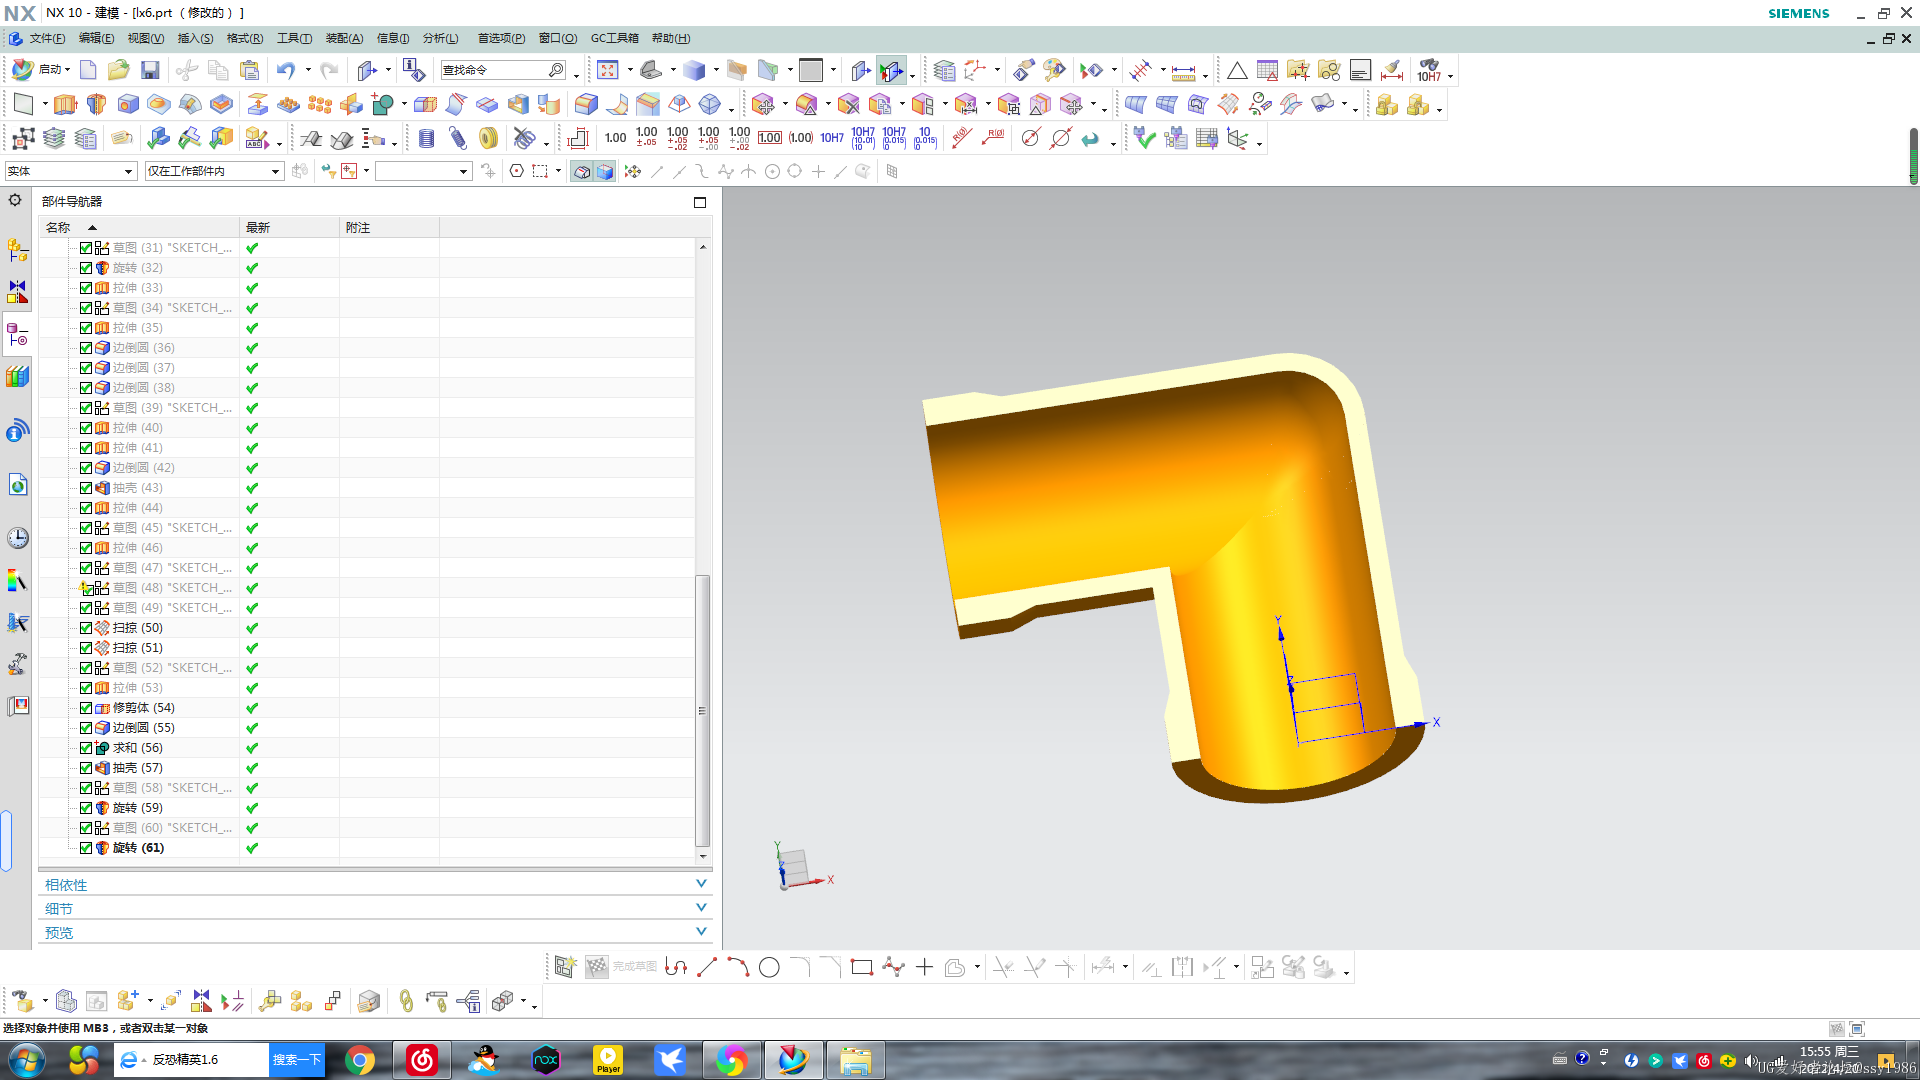Uncheck the 扫掠 (50) feature checkbox
The height and width of the screenshot is (1080, 1920).
pos(86,628)
